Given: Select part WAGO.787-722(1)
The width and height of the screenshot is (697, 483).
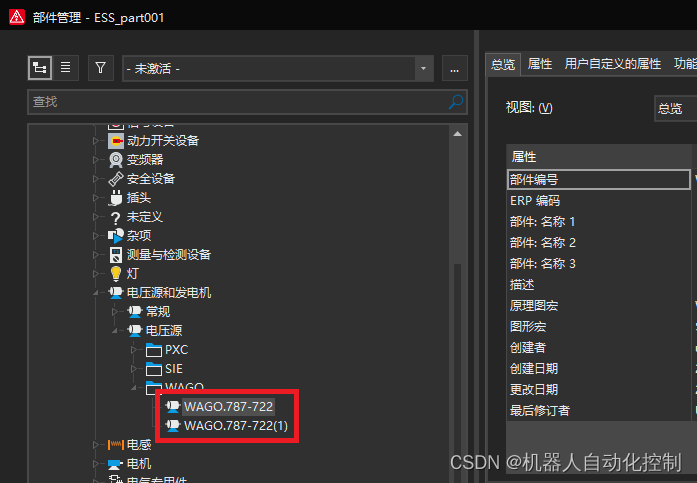Looking at the screenshot, I should (x=236, y=426).
